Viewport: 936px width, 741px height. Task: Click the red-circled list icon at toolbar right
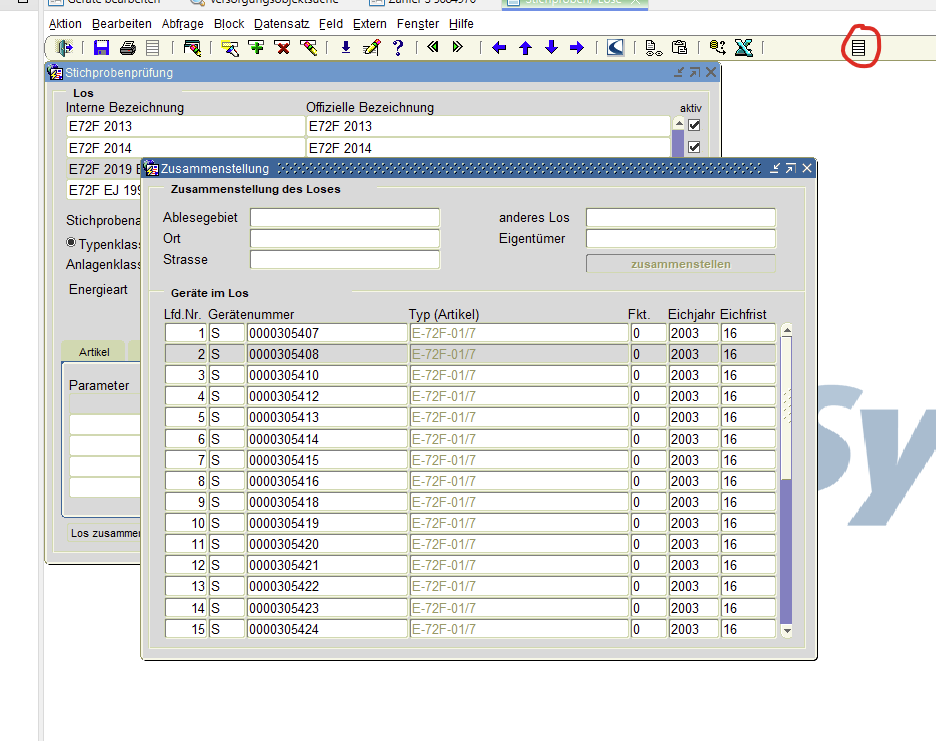(858, 47)
